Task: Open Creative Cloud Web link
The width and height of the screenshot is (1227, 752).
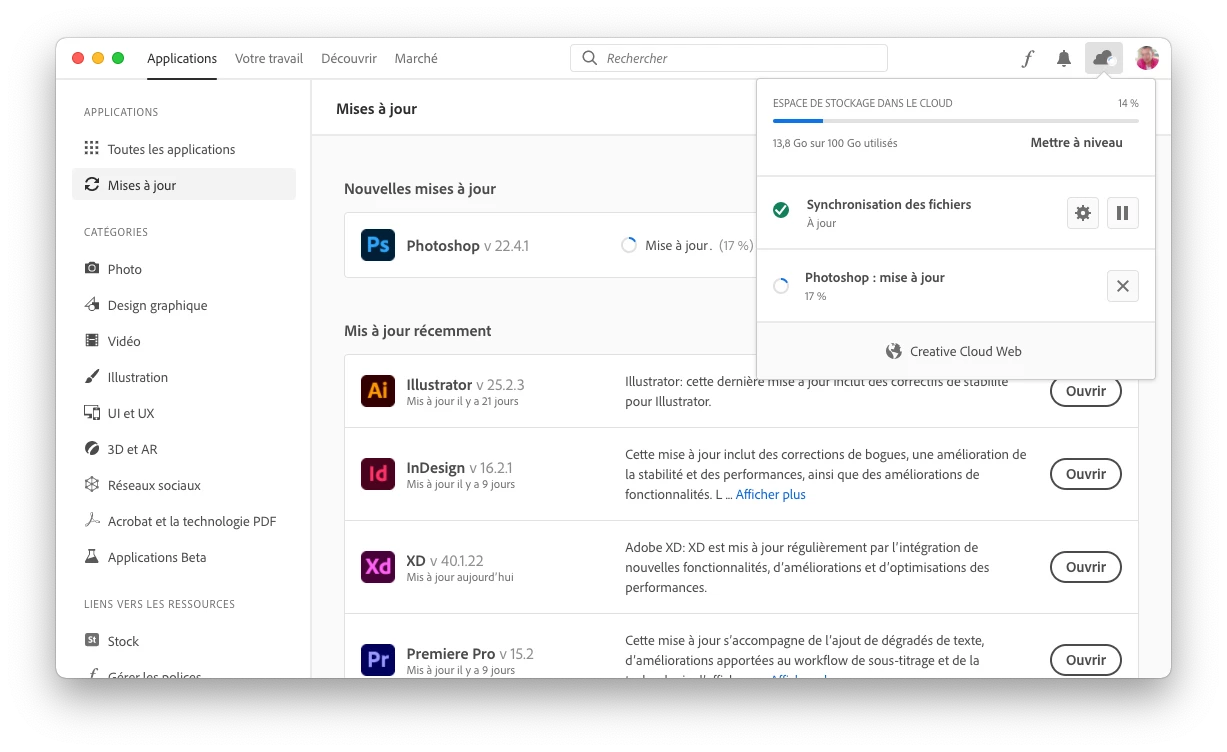Action: (x=955, y=351)
